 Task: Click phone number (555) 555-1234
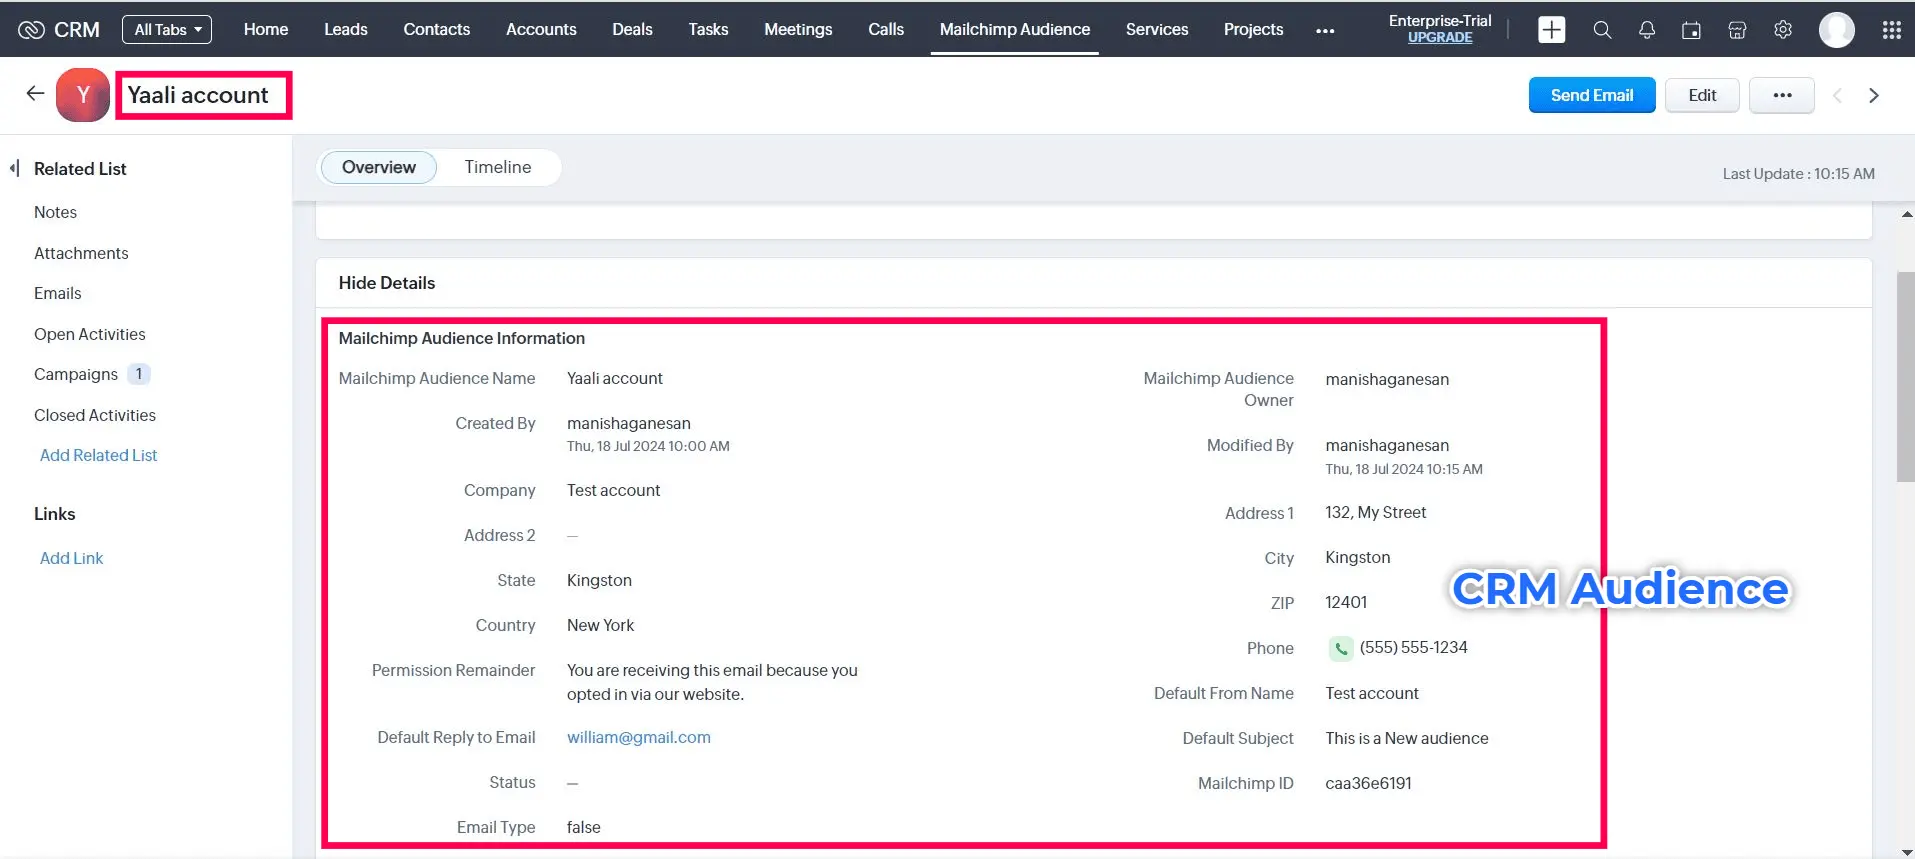tap(1414, 647)
